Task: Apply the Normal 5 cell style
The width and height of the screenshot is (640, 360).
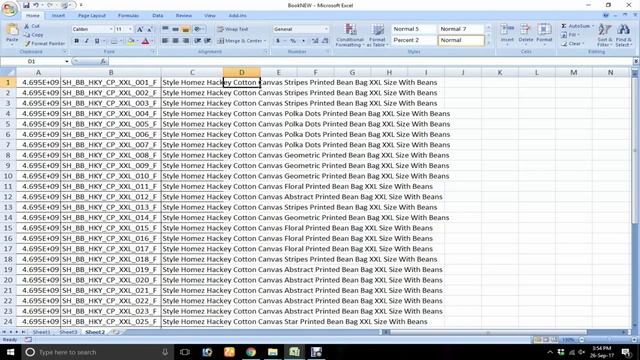Action: pyautogui.click(x=413, y=29)
